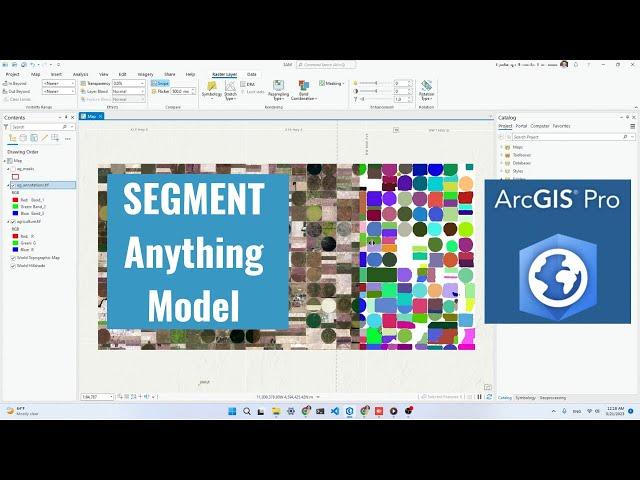
Task: Click the pause drawing icon in status bar
Action: point(480,397)
